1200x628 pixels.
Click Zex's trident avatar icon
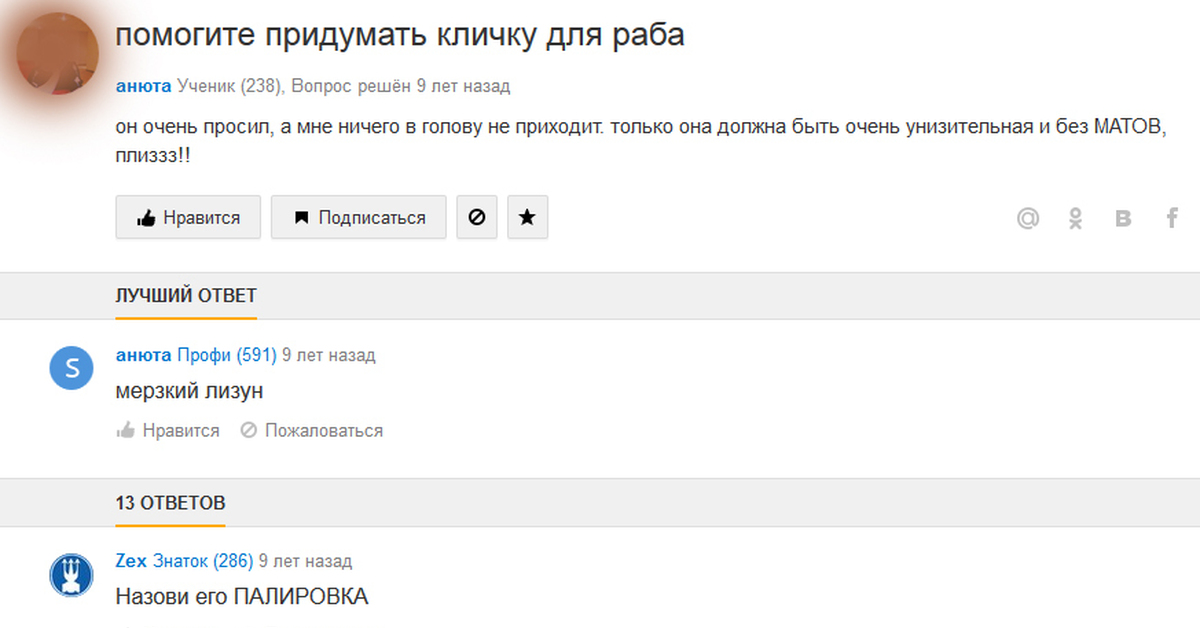(71, 575)
